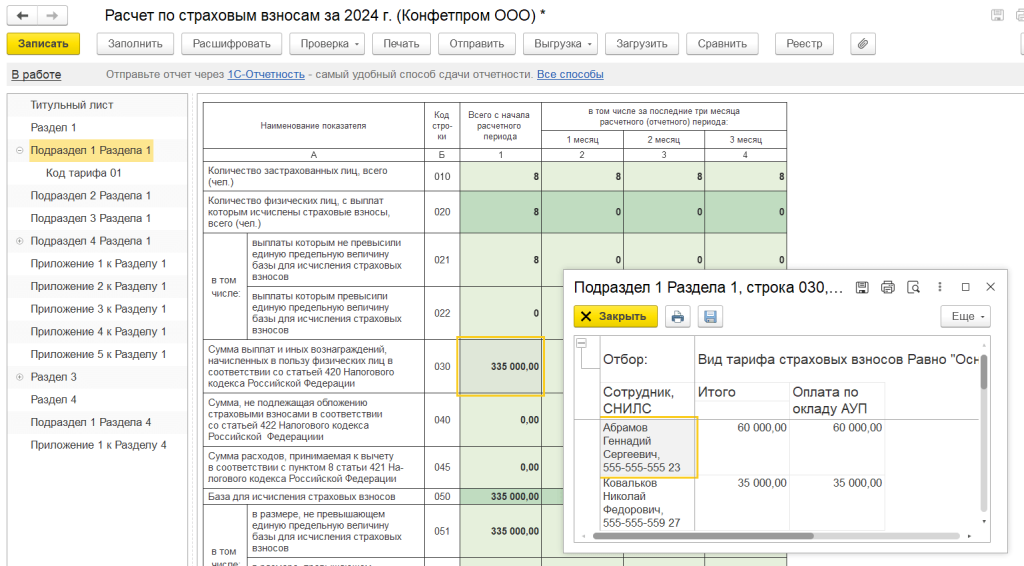Viewport: 1024px width, 566px height.
Task: Click the printer icon in popup title bar
Action: (x=887, y=287)
